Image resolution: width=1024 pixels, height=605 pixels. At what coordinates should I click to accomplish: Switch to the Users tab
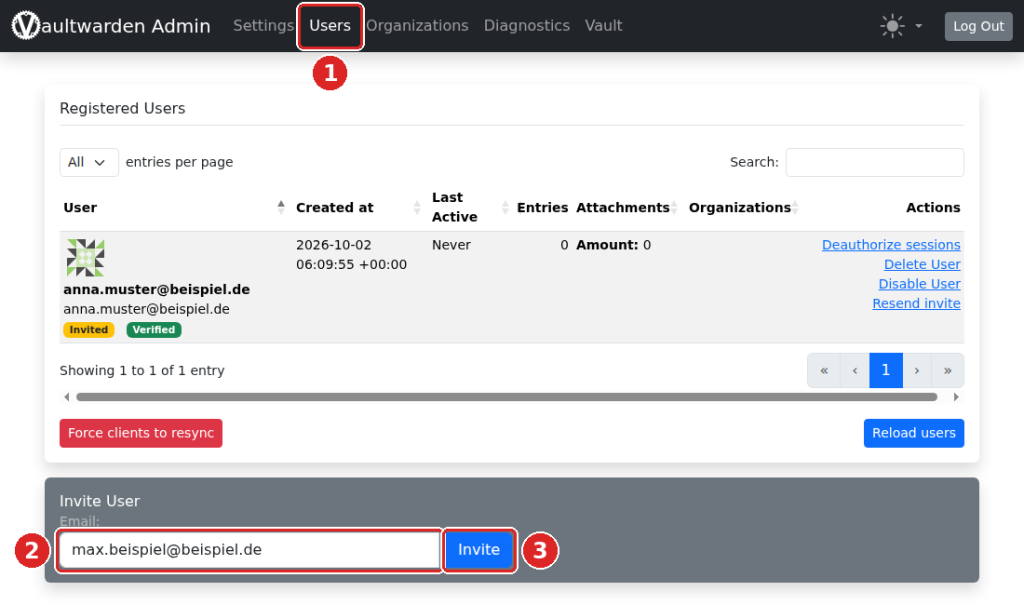point(330,25)
